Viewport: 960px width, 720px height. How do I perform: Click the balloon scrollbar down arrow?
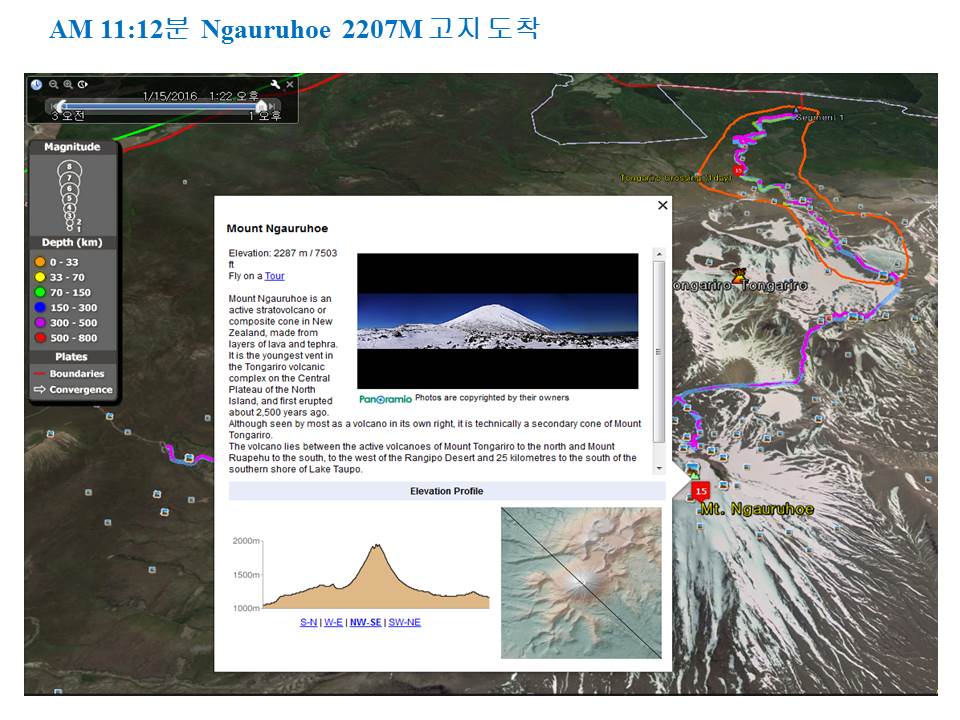(659, 468)
